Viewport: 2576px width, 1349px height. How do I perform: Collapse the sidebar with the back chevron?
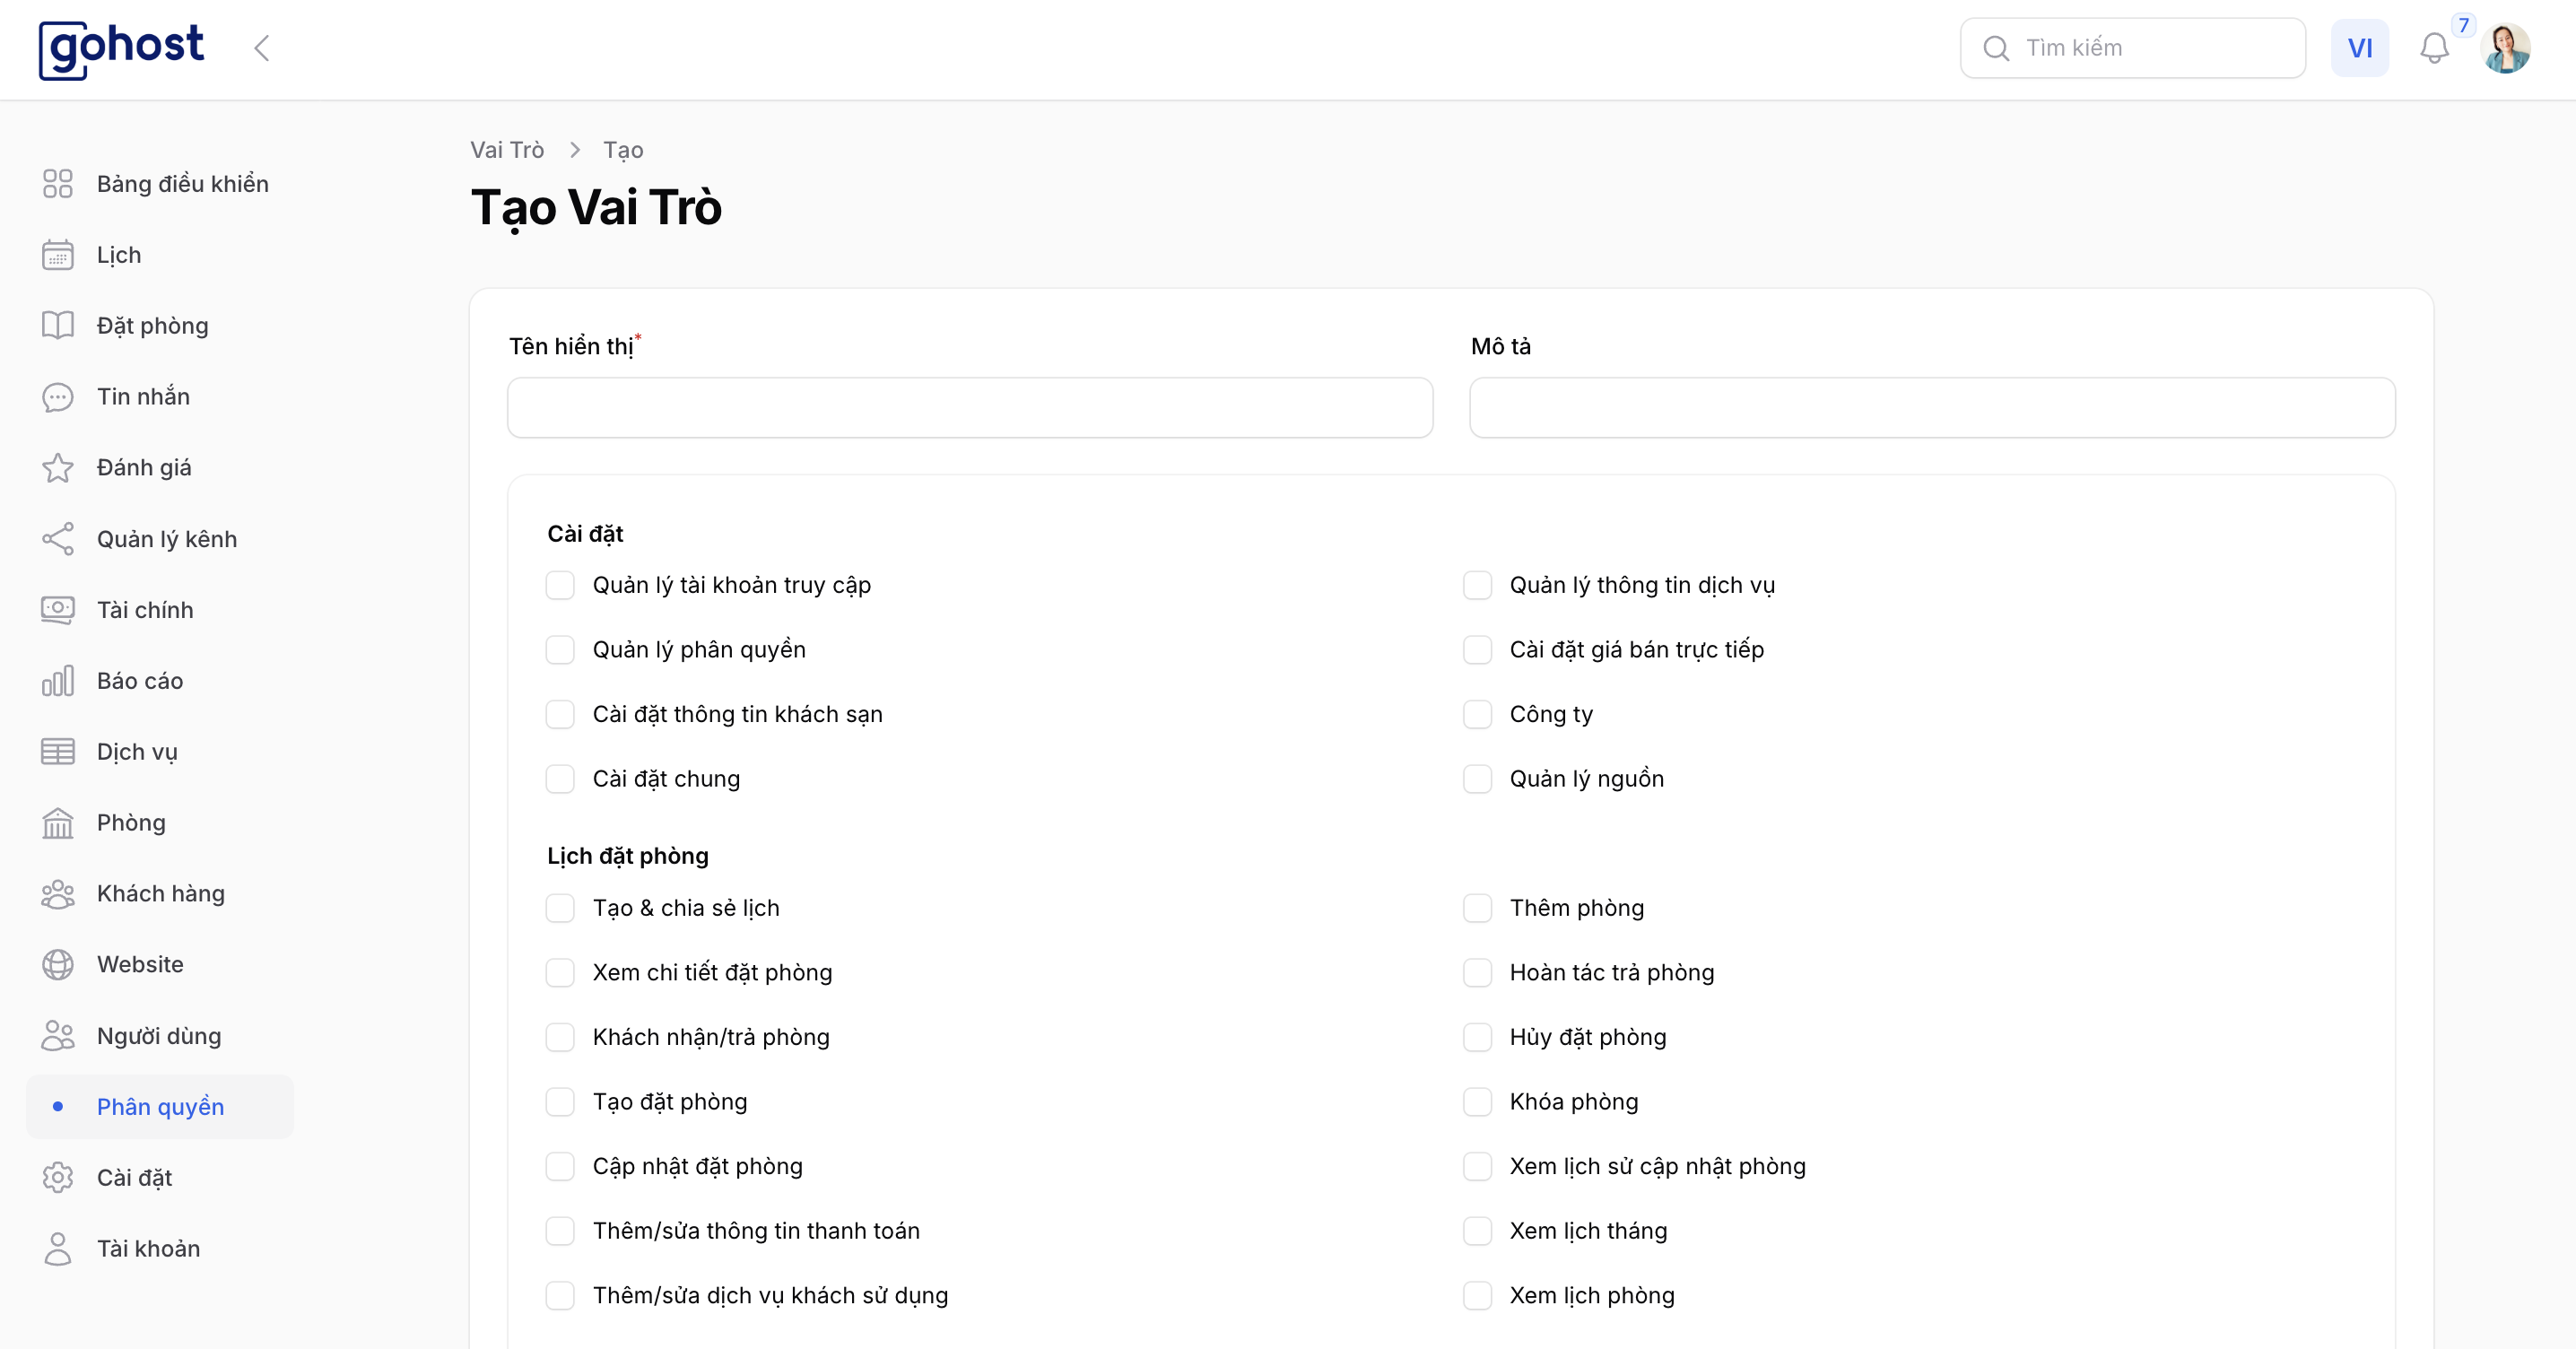click(262, 48)
